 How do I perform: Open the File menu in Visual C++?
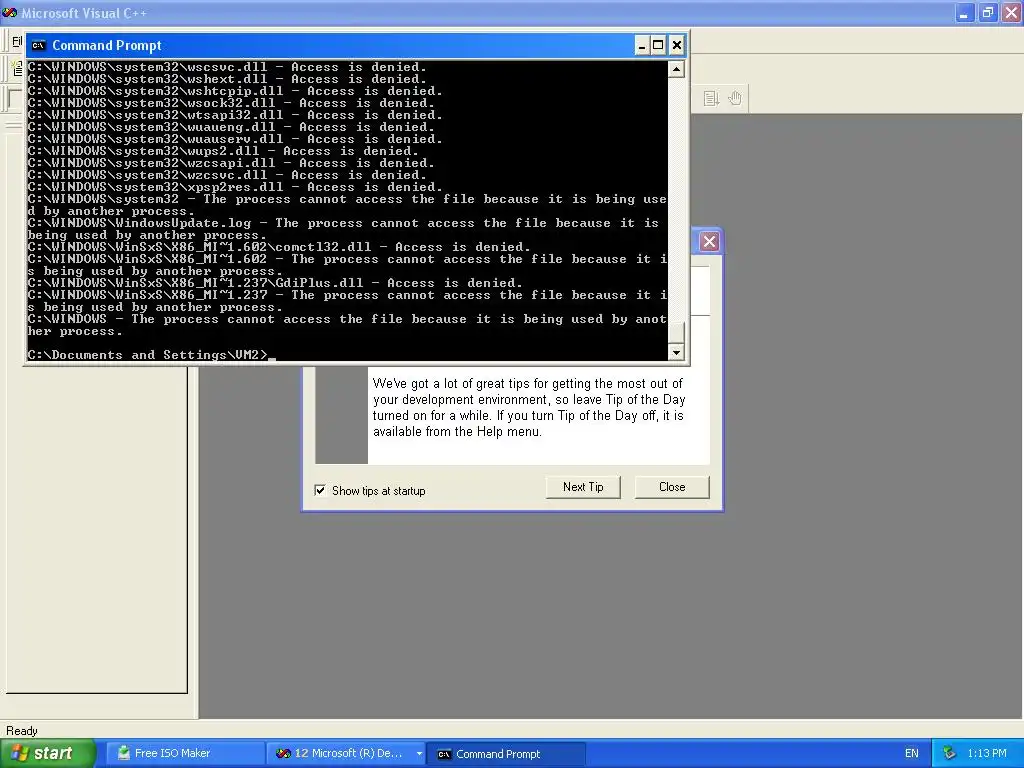(17, 41)
